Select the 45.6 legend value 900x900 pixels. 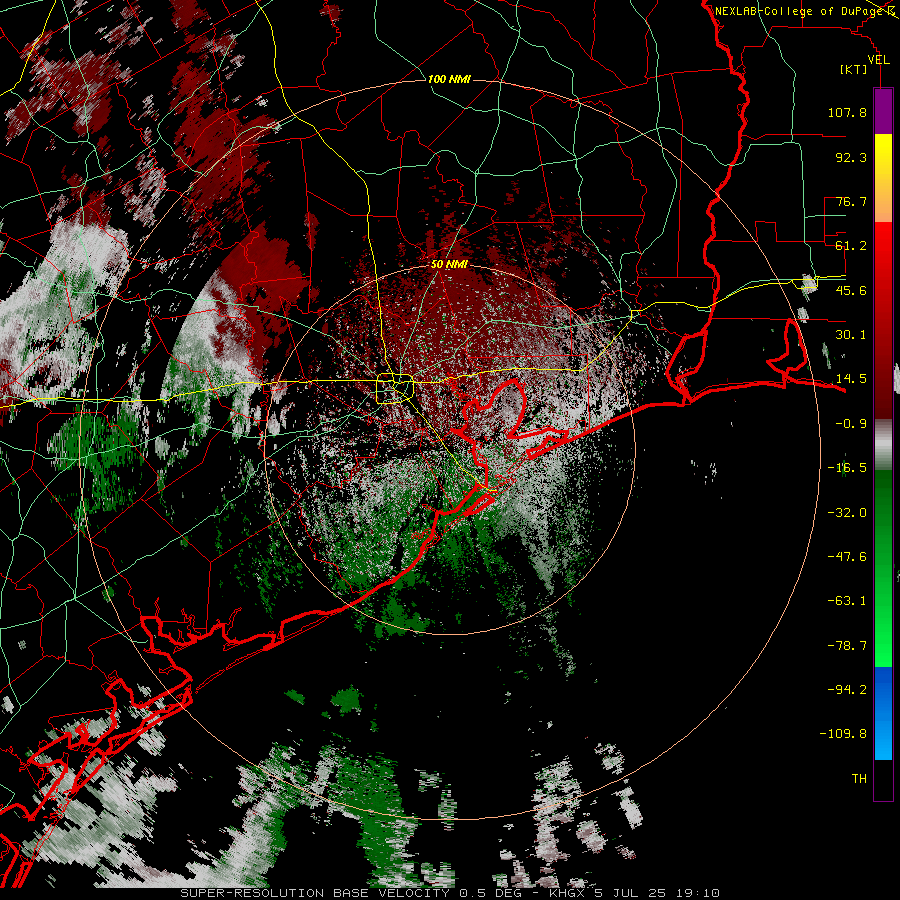coord(851,290)
